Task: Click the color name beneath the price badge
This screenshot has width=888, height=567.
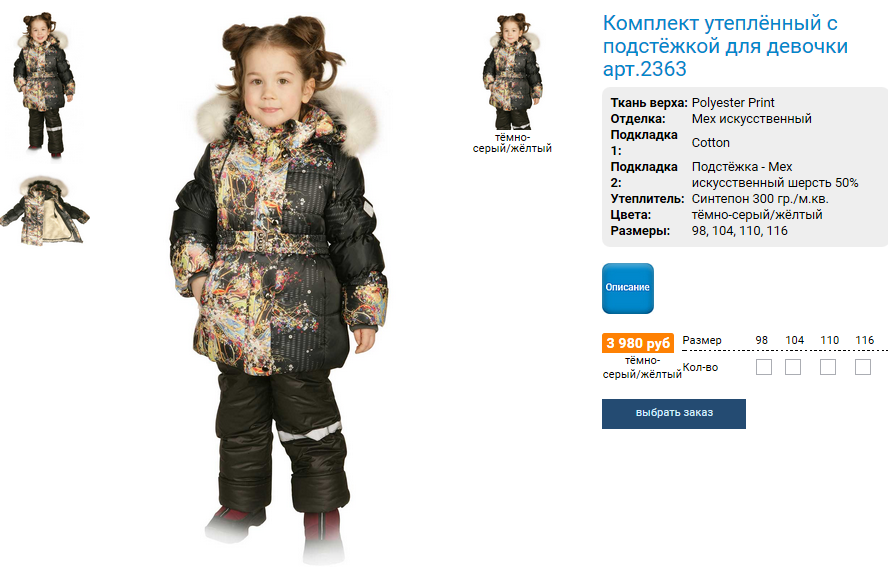Action: 642,367
